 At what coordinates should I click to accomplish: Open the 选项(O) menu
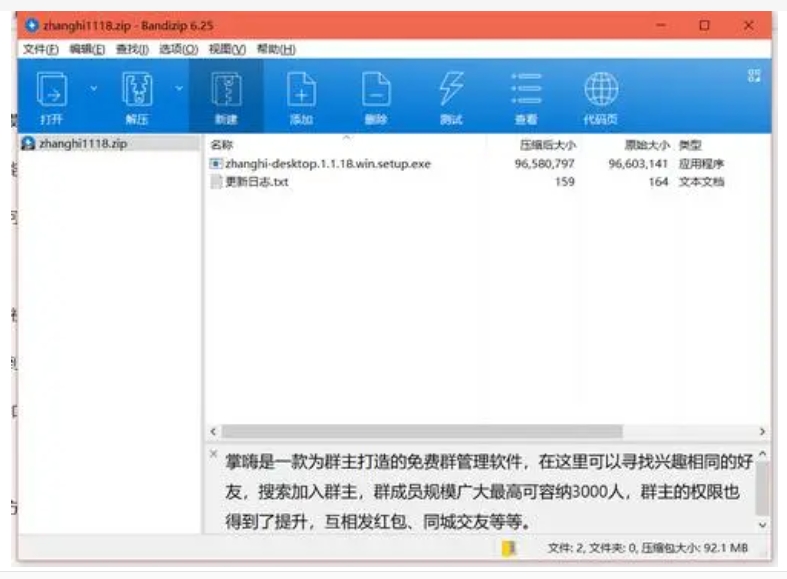click(179, 49)
